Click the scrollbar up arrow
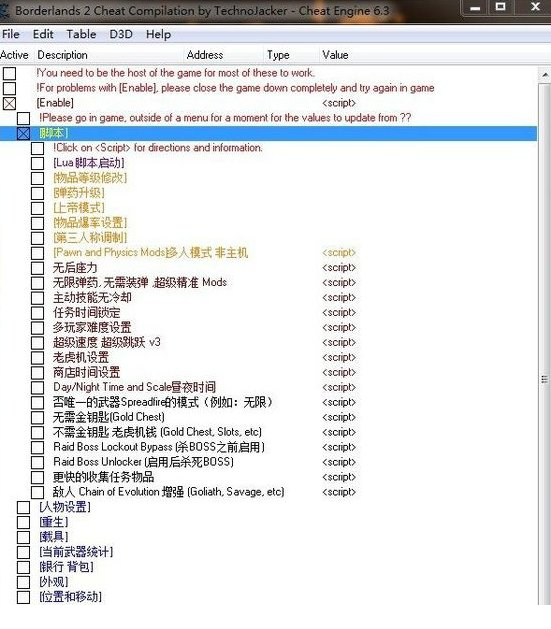Viewport: 551px width, 629px height. 545,75
